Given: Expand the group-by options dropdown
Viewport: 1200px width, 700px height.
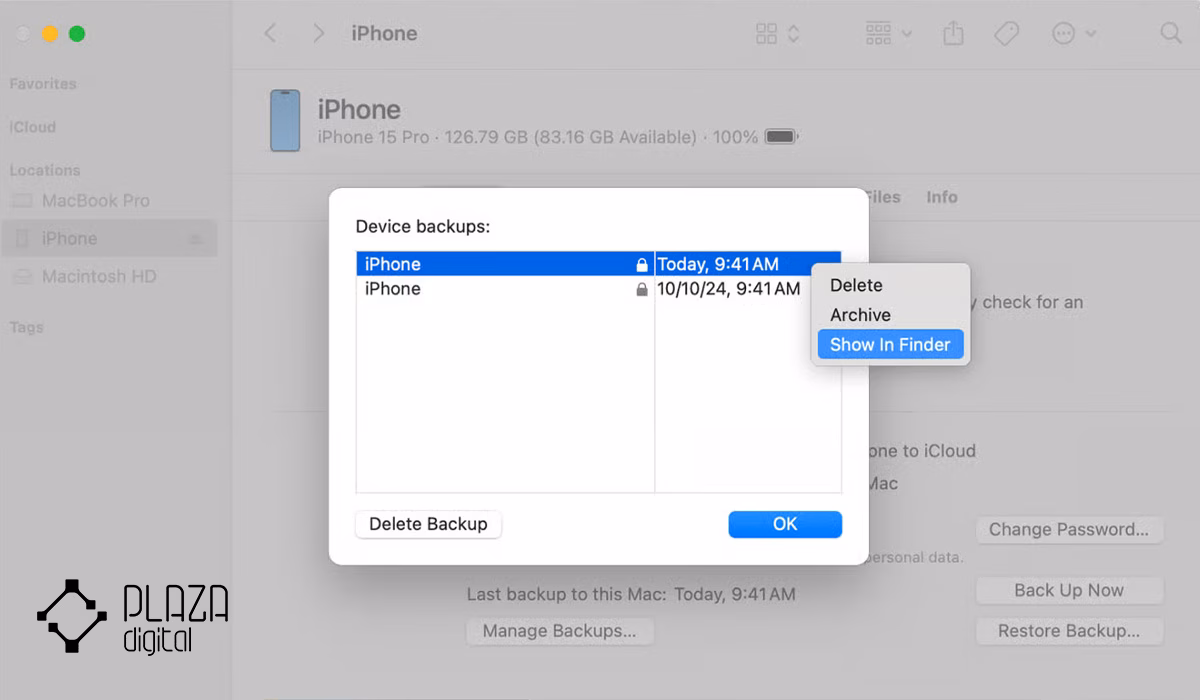Looking at the screenshot, I should tap(888, 33).
